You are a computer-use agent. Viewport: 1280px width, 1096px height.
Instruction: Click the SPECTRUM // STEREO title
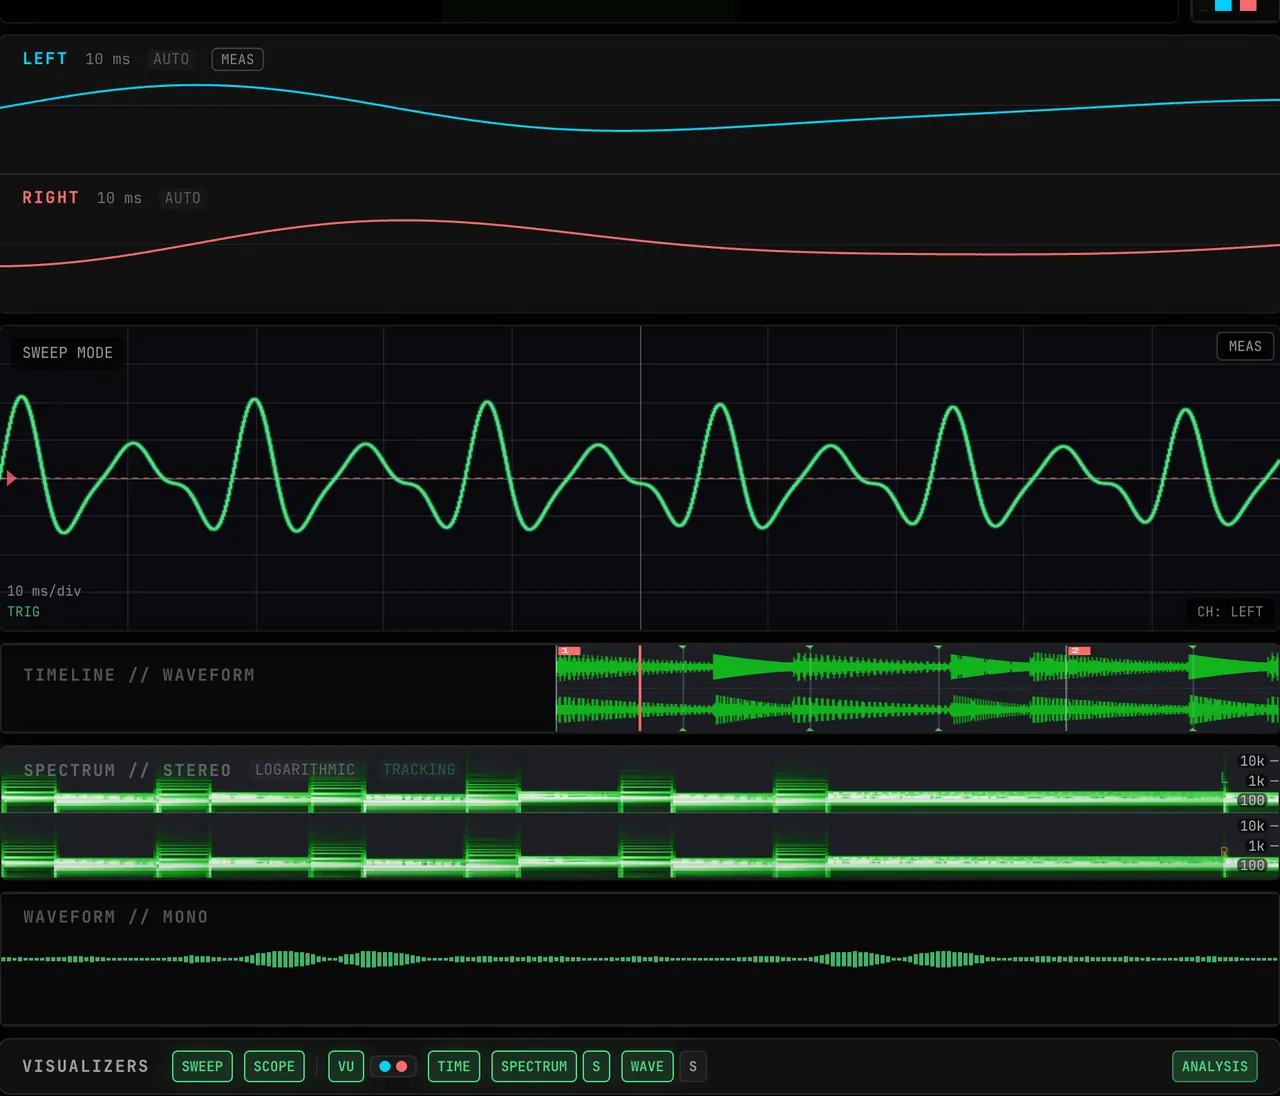click(x=127, y=770)
